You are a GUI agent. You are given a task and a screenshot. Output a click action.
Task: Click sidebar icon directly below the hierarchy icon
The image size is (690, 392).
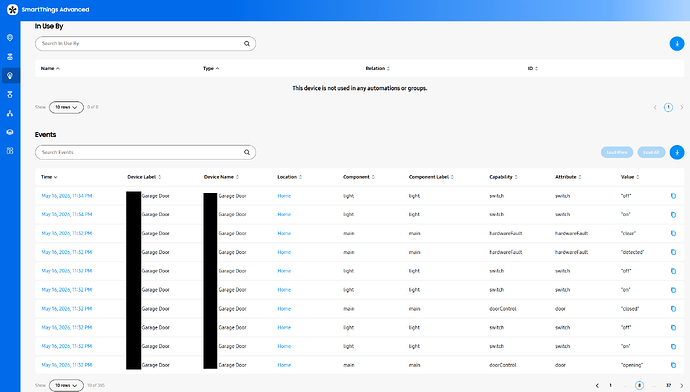tap(10, 132)
